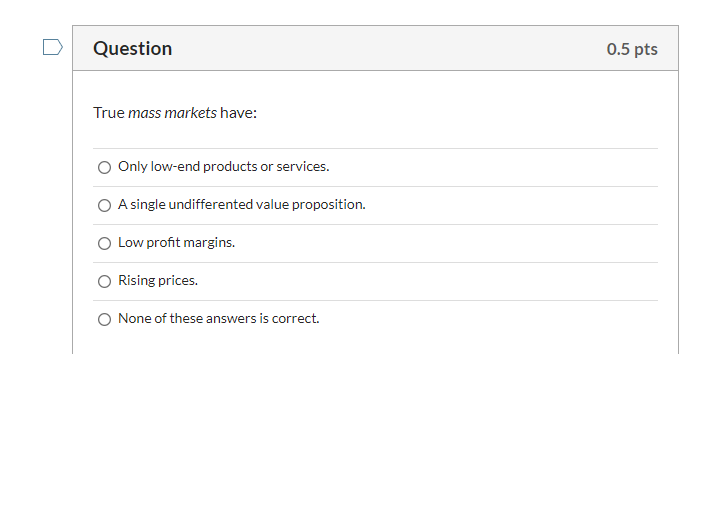Click the 'Question' heading in the header
Image resolution: width=702 pixels, height=528 pixels.
click(133, 48)
